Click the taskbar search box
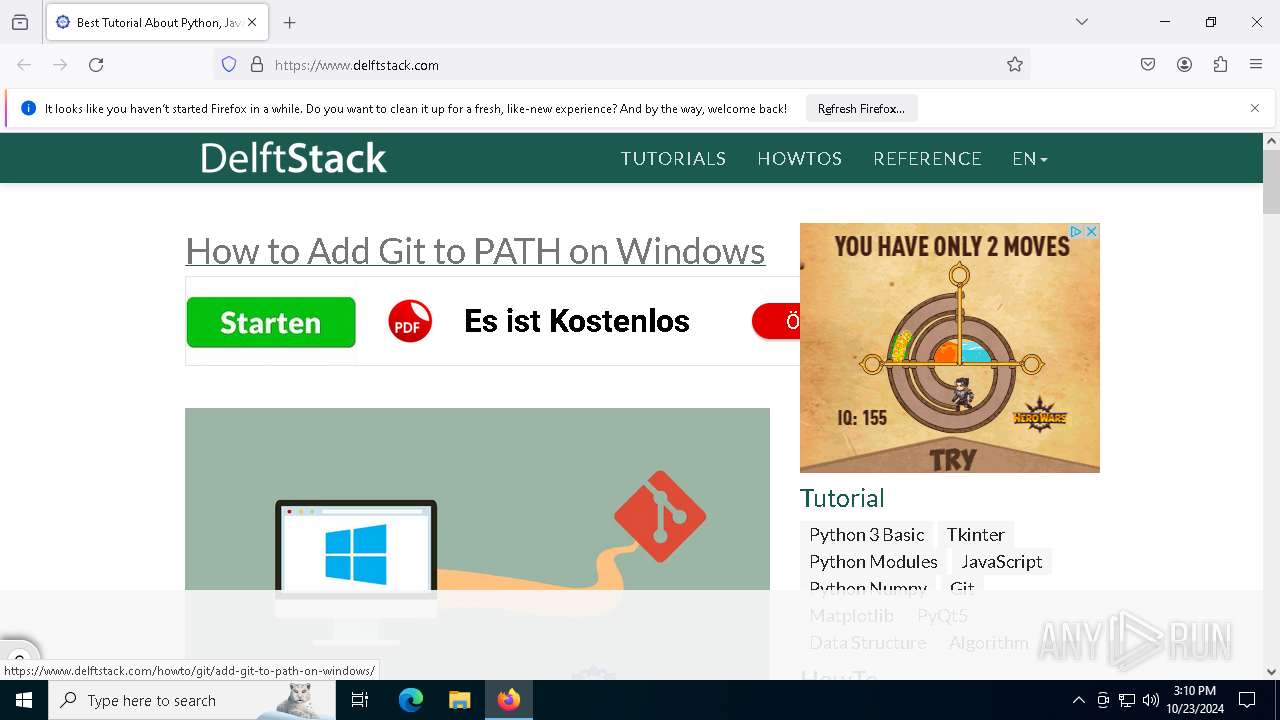1280x720 pixels. click(x=192, y=700)
